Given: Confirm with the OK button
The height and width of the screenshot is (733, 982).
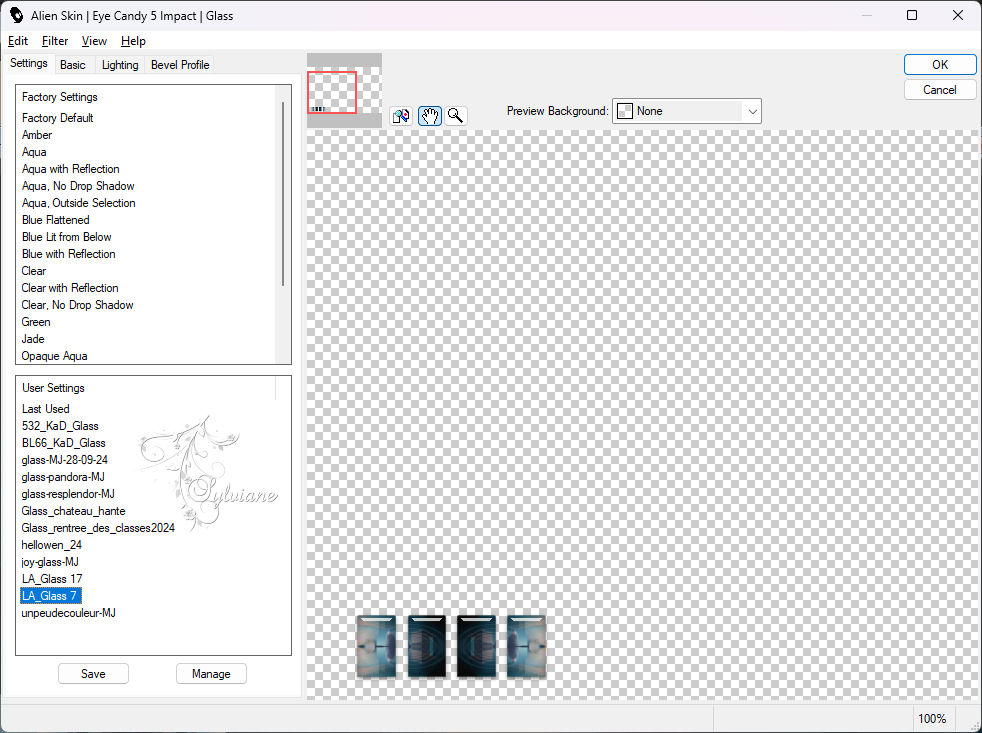Looking at the screenshot, I should click(x=939, y=65).
